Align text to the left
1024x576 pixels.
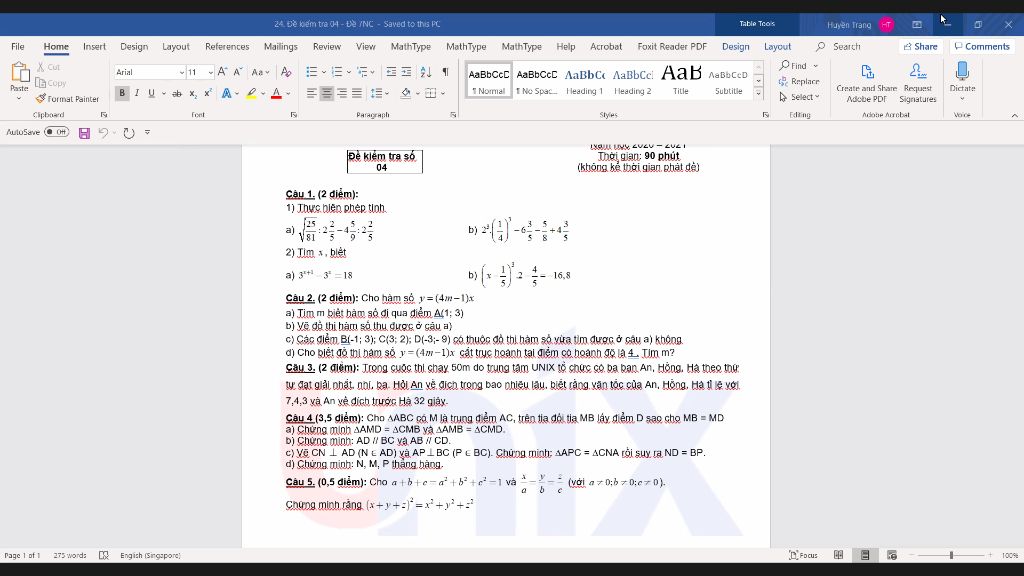point(312,93)
